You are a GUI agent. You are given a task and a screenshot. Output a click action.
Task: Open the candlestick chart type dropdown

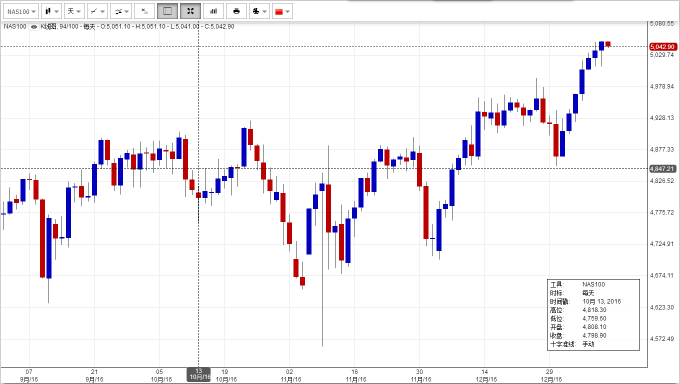click(x=52, y=11)
